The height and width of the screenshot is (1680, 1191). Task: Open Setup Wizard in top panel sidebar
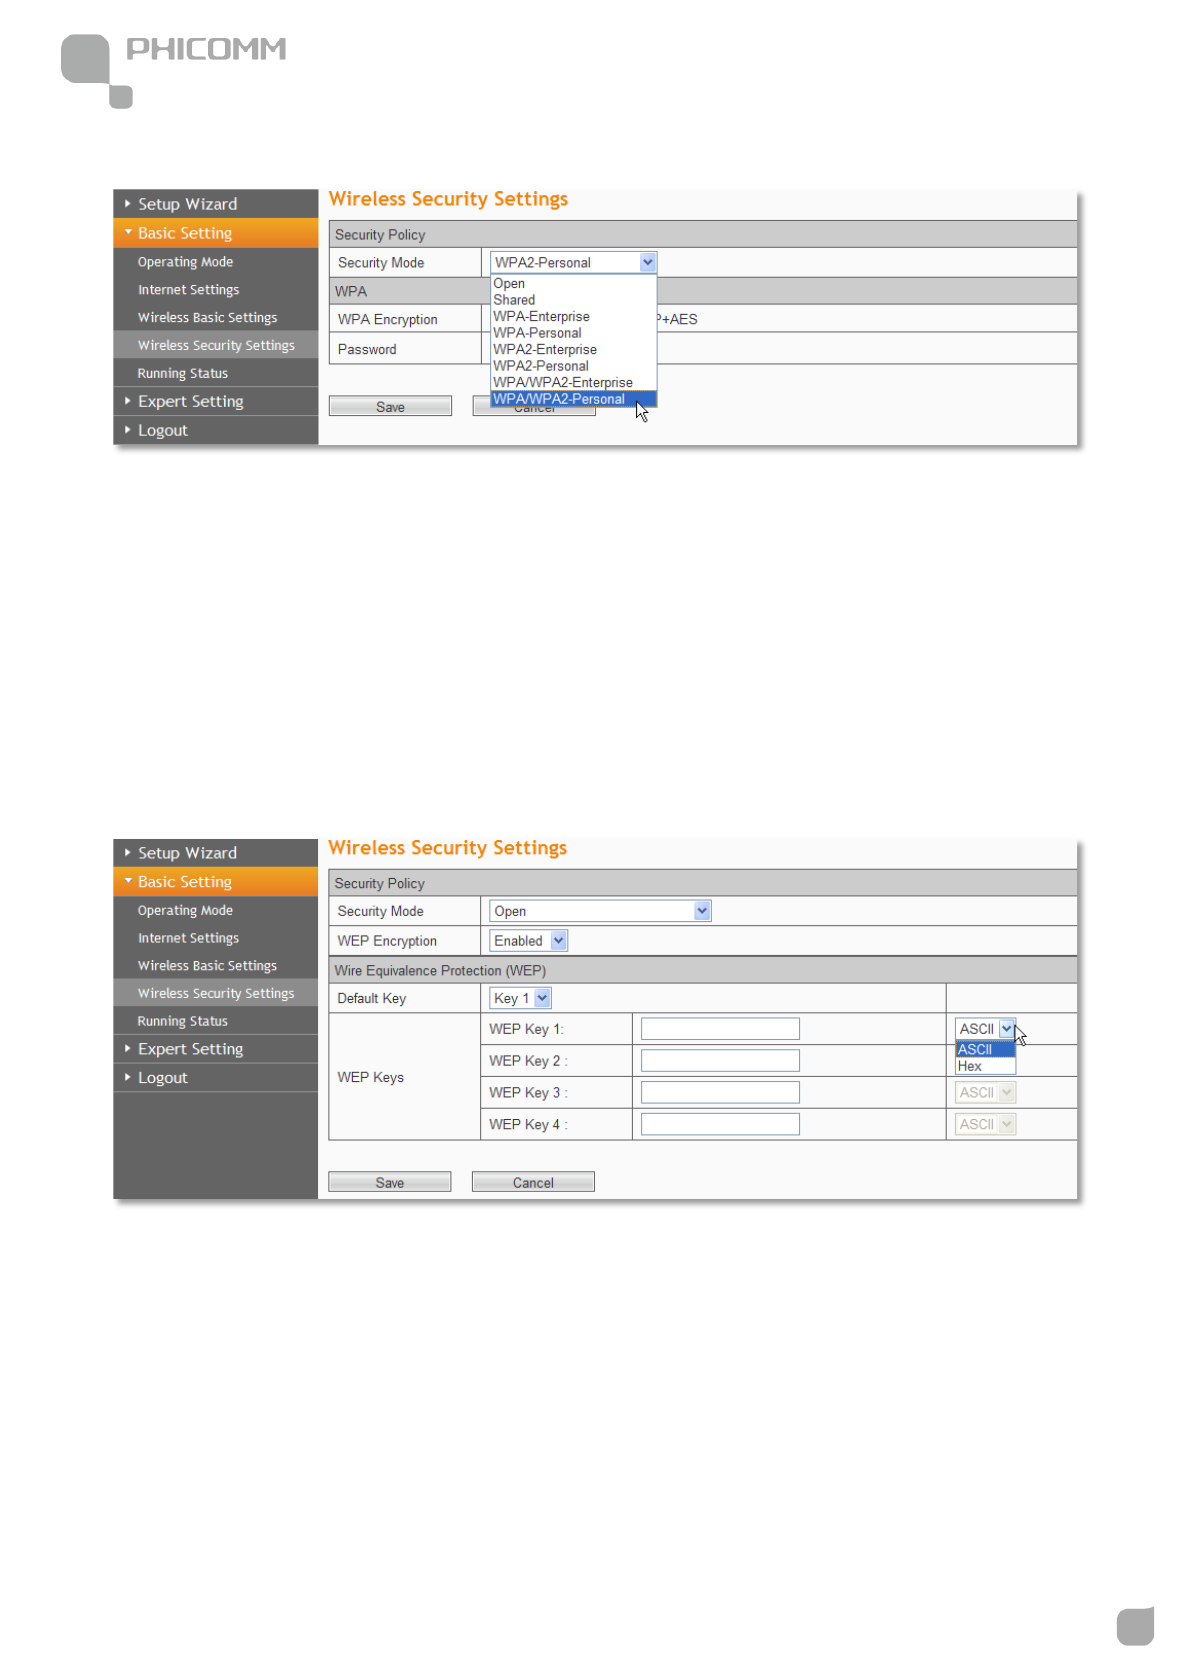click(215, 203)
